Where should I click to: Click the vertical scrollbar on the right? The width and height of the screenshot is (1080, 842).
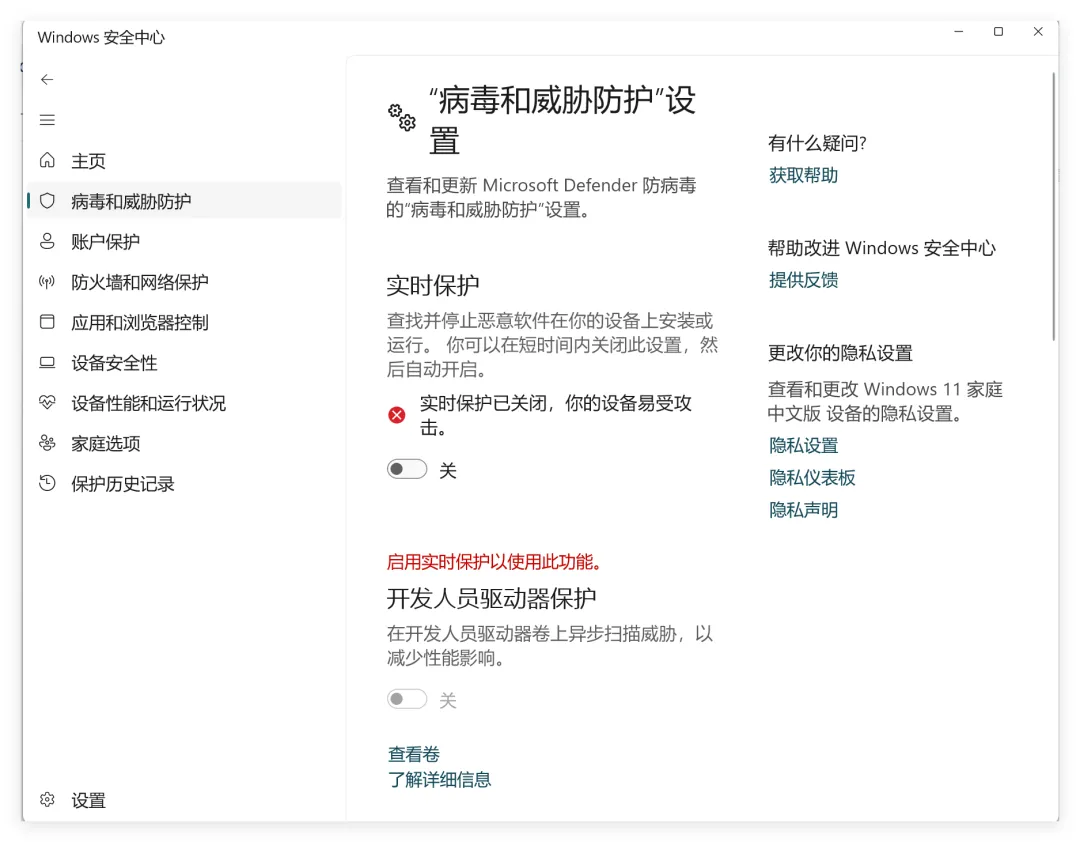(x=1054, y=206)
